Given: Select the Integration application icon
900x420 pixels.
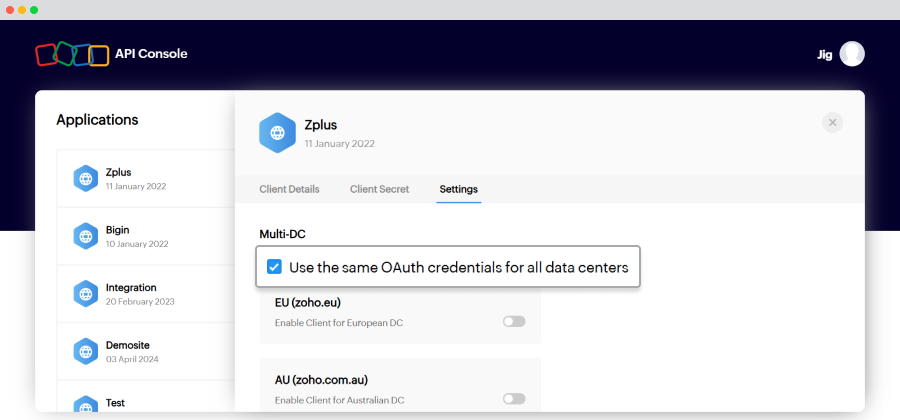Looking at the screenshot, I should (x=86, y=294).
